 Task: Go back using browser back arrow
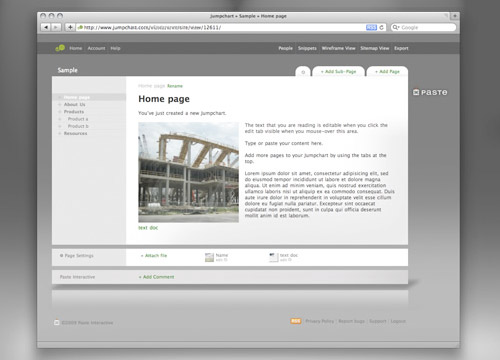[x=46, y=27]
